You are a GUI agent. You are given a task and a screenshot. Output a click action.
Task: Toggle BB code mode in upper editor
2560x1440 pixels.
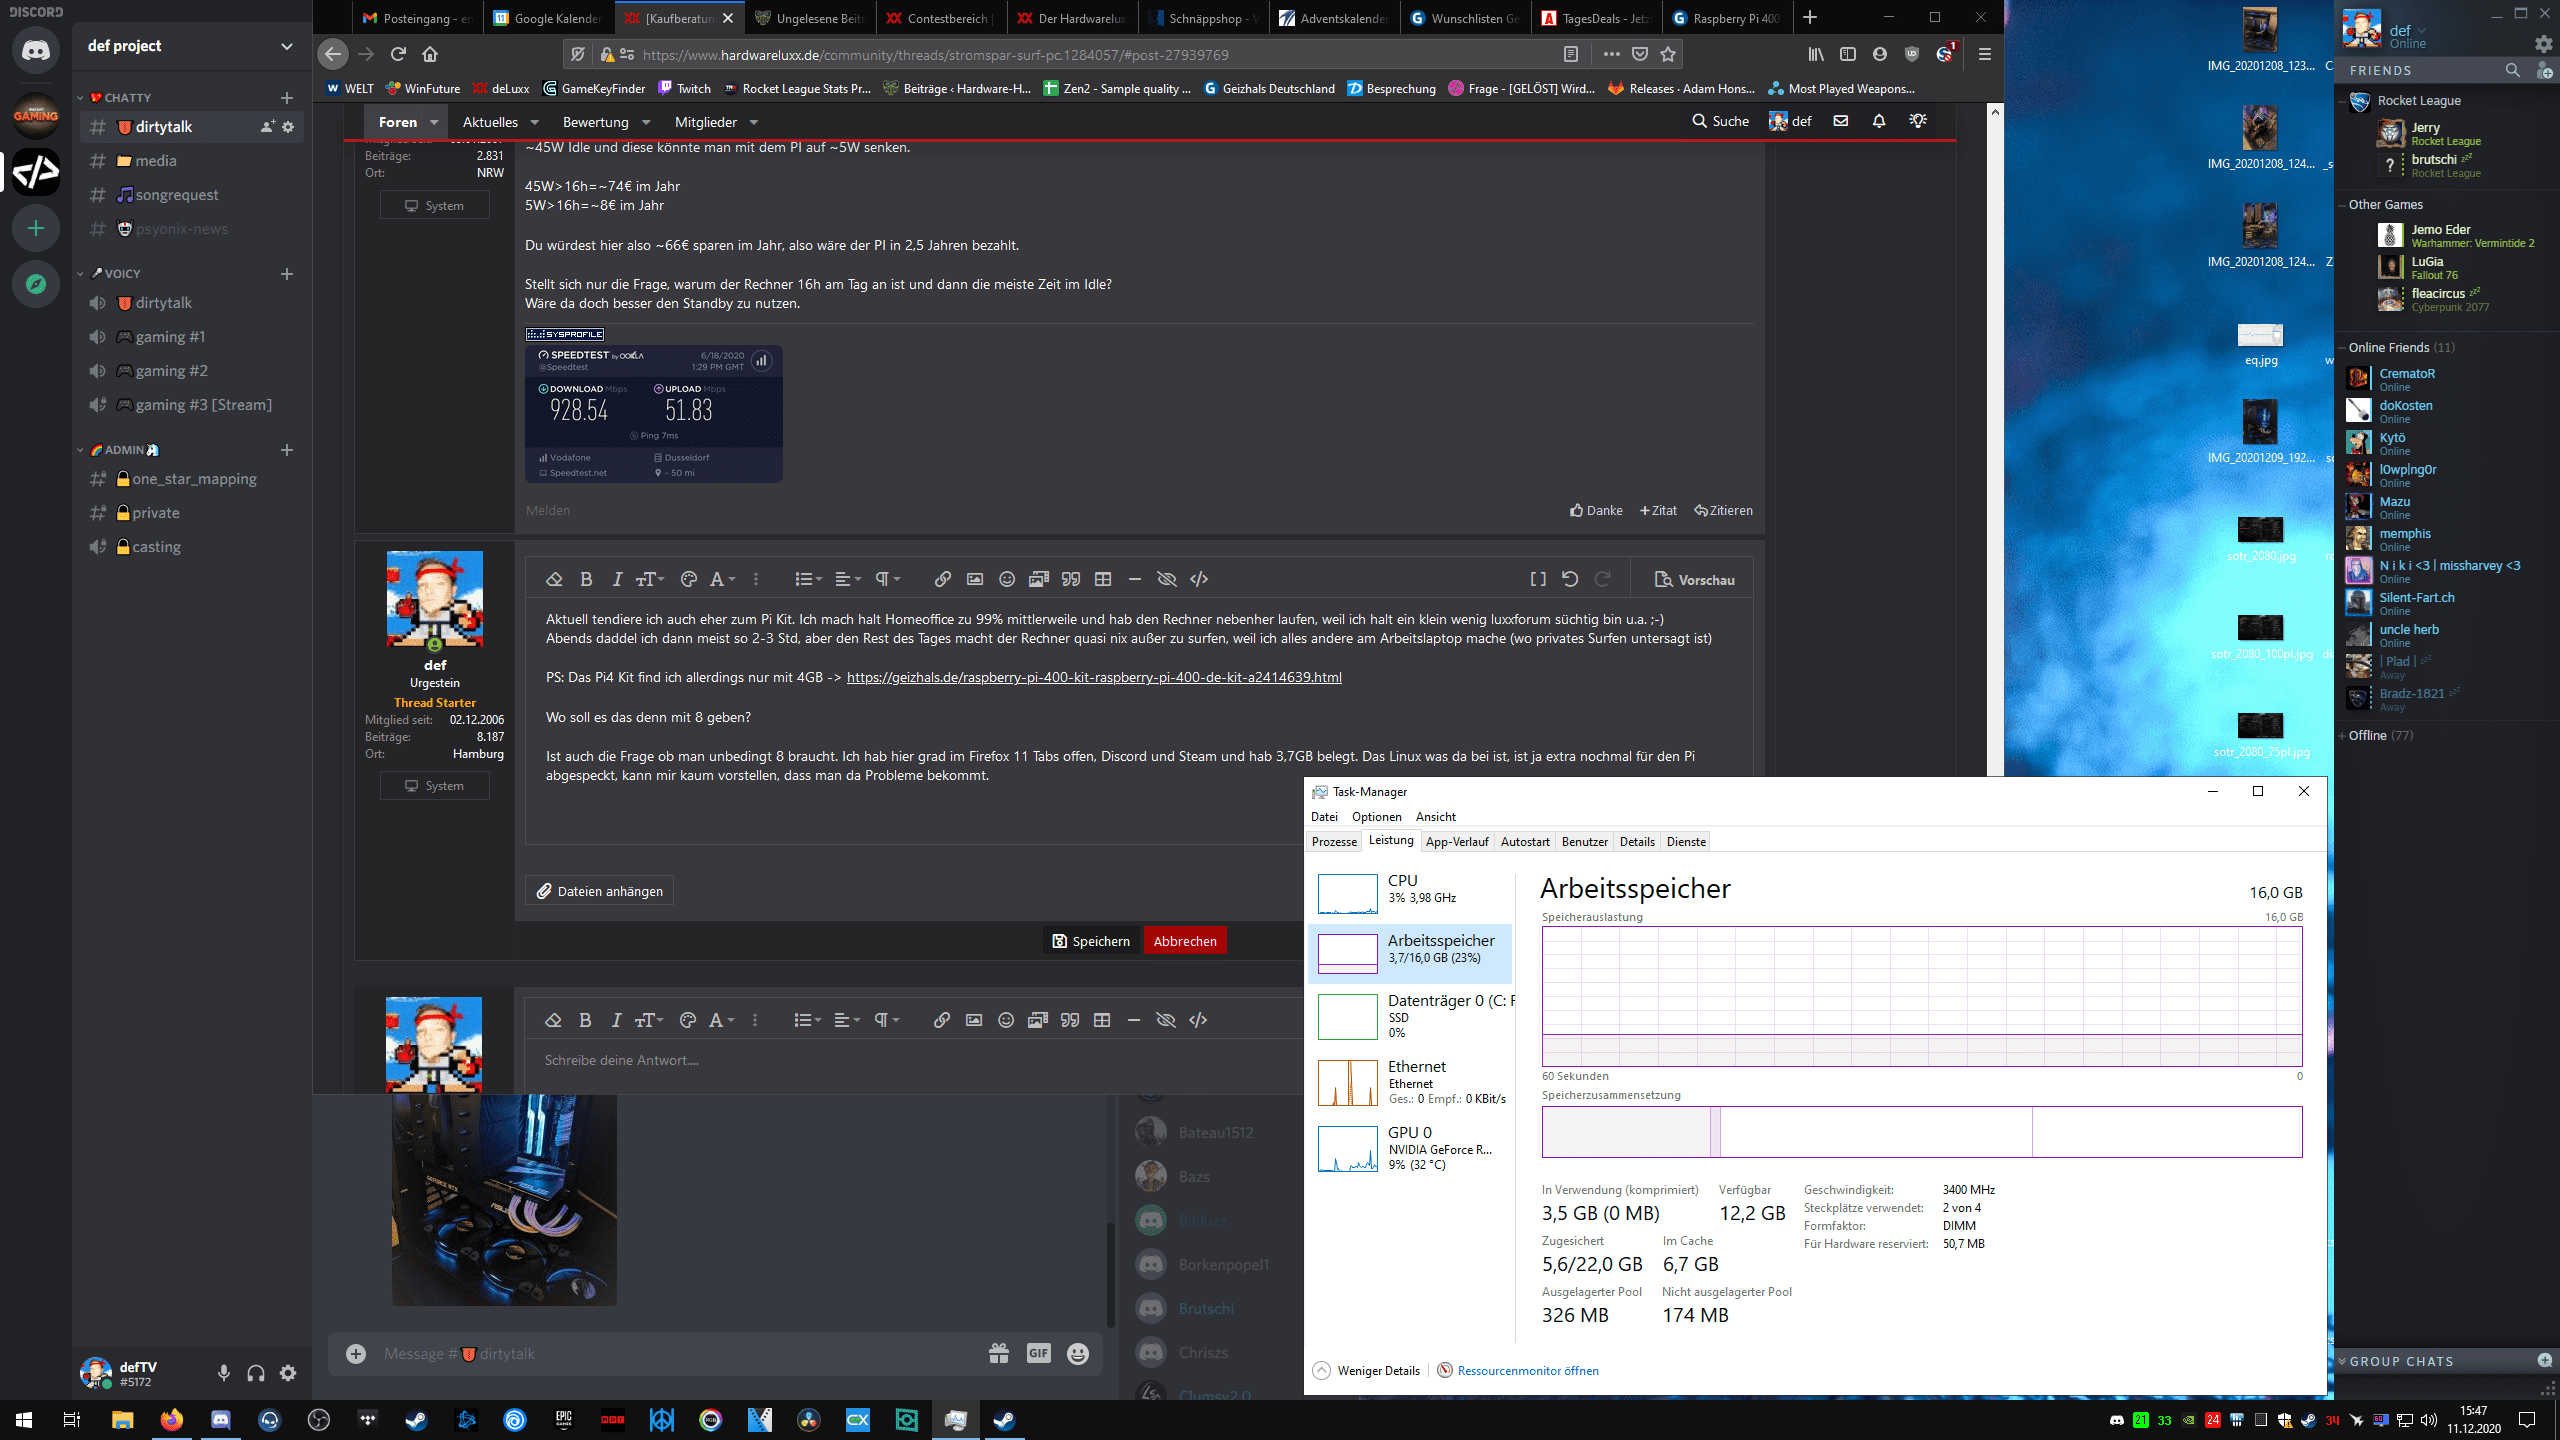(1538, 579)
